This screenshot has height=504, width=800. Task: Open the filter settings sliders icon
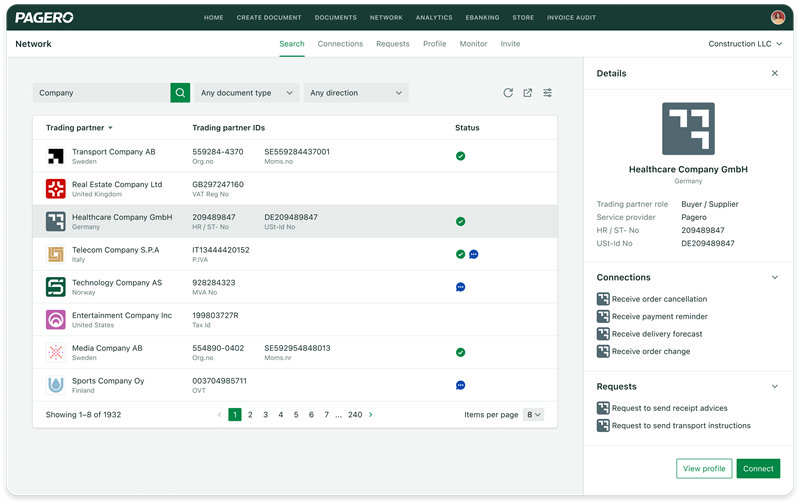click(548, 93)
